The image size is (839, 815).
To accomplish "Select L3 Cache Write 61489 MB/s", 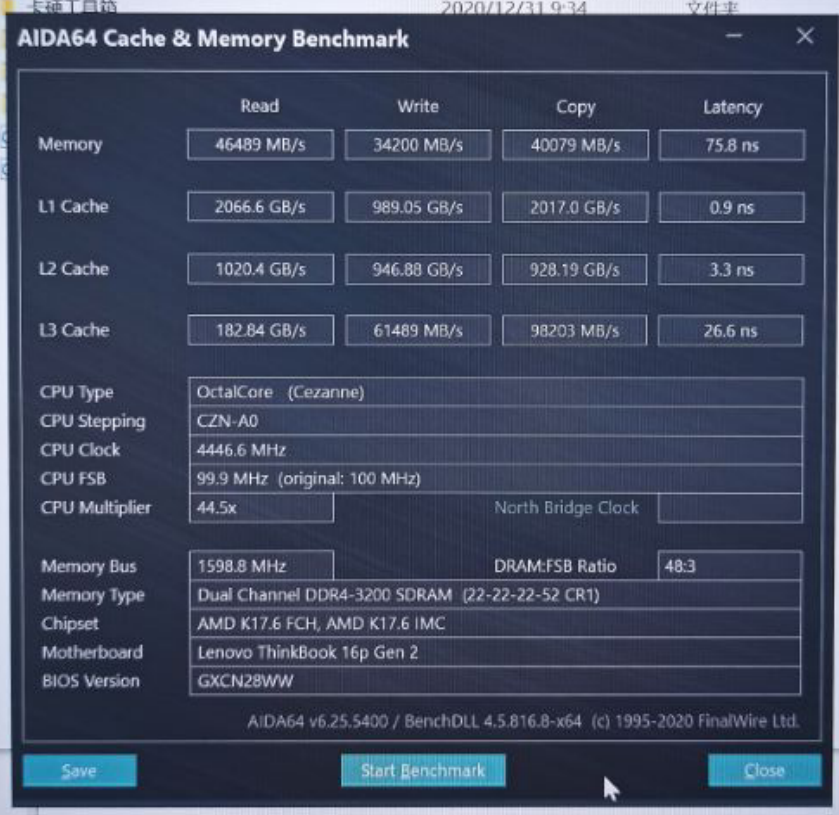I will (x=418, y=330).
